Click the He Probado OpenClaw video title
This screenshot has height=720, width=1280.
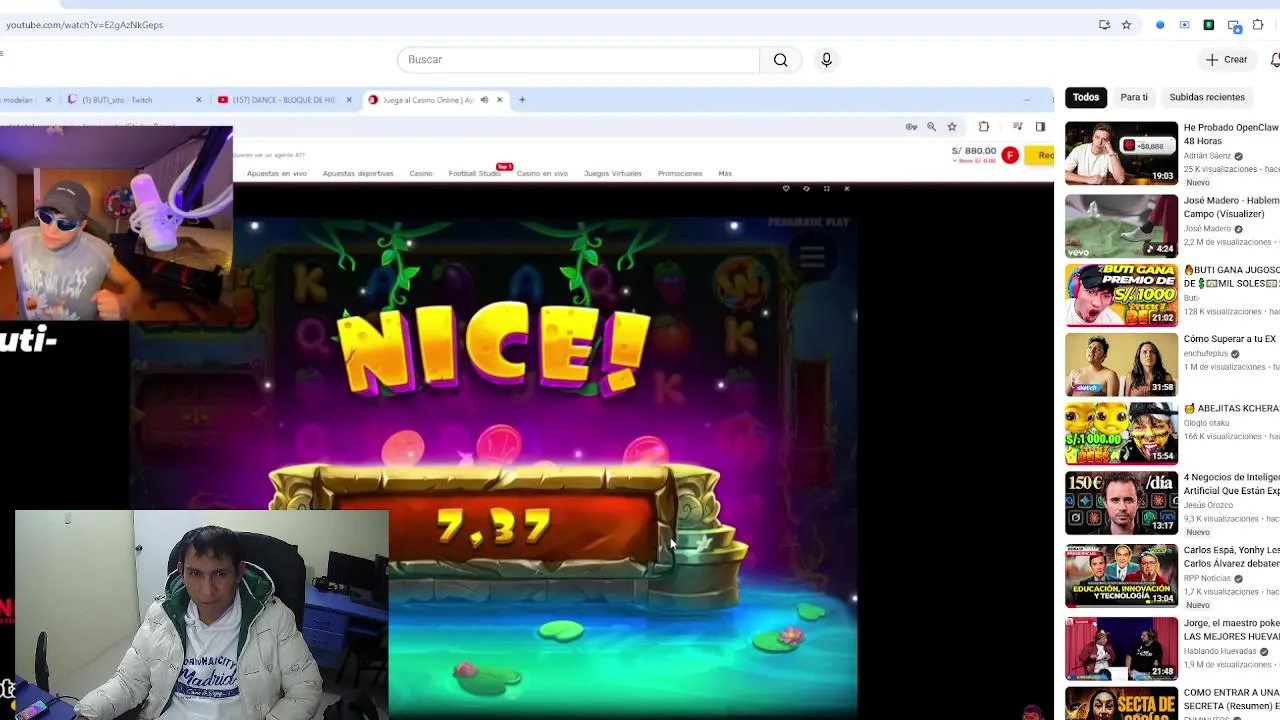1231,134
